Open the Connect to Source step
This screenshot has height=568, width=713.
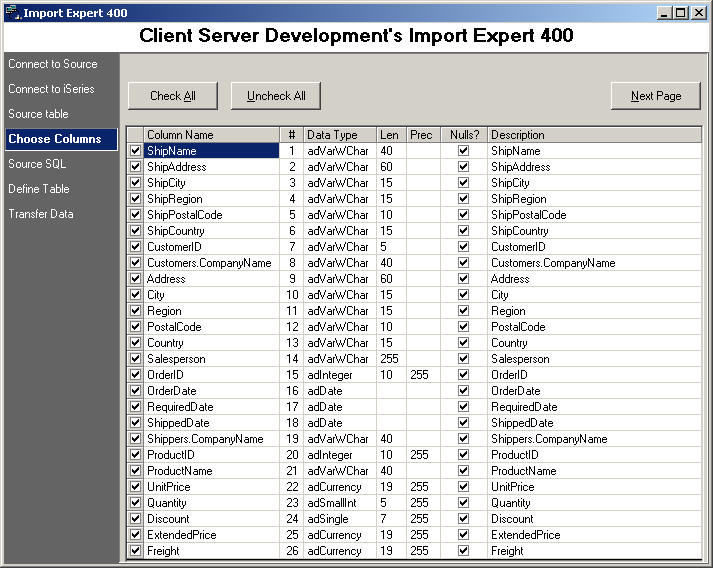53,64
